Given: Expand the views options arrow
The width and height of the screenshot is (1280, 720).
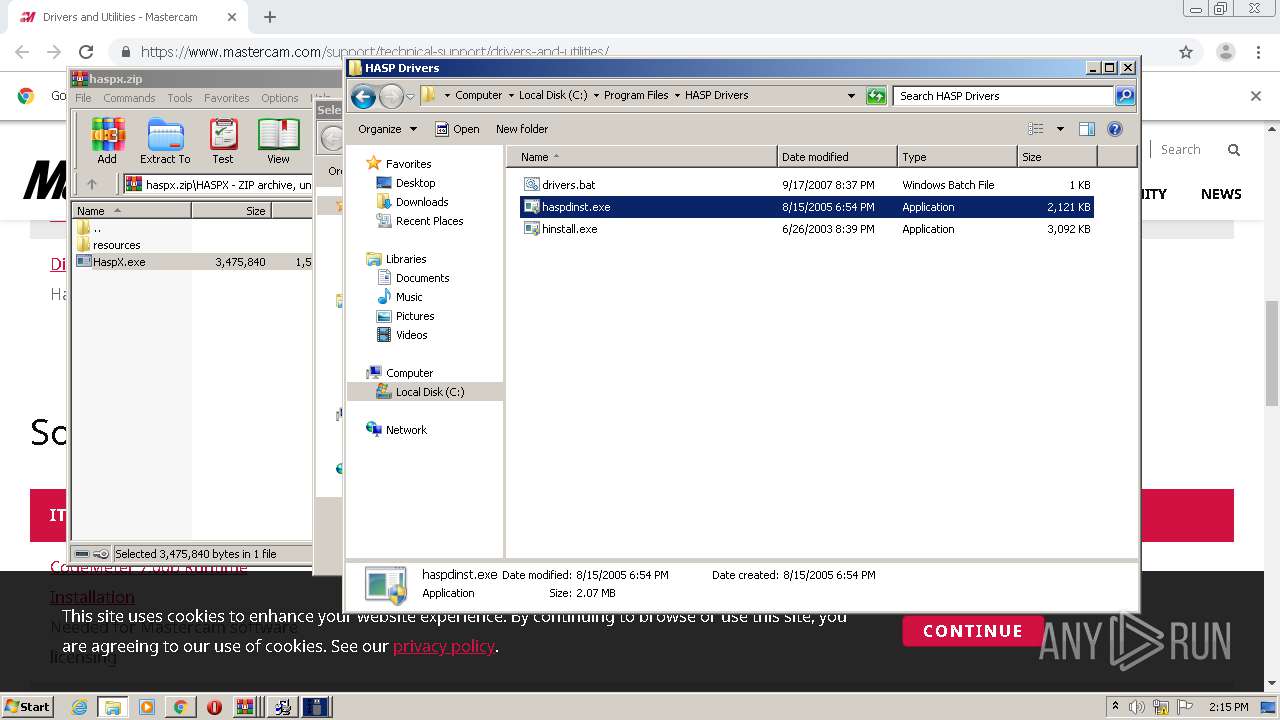Looking at the screenshot, I should [1060, 129].
